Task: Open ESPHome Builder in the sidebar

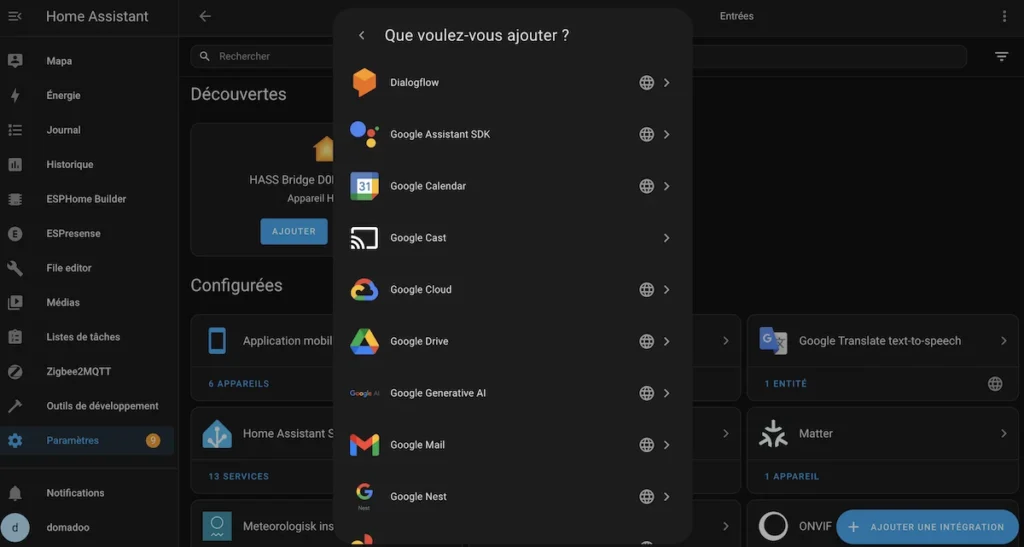Action: (87, 199)
